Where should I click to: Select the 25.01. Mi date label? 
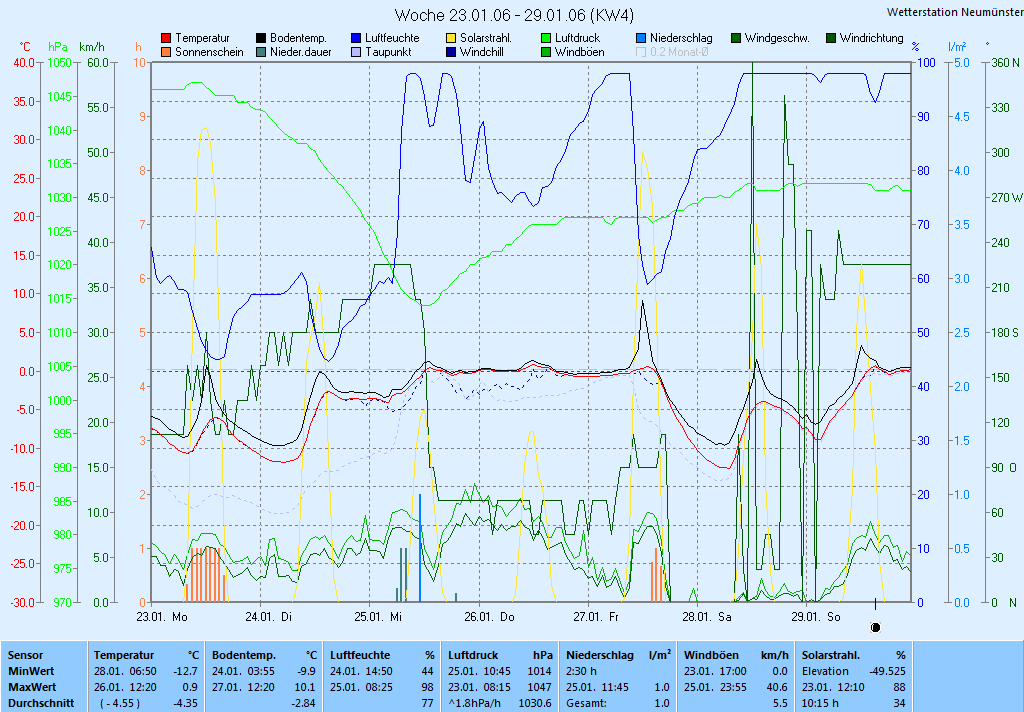point(377,617)
